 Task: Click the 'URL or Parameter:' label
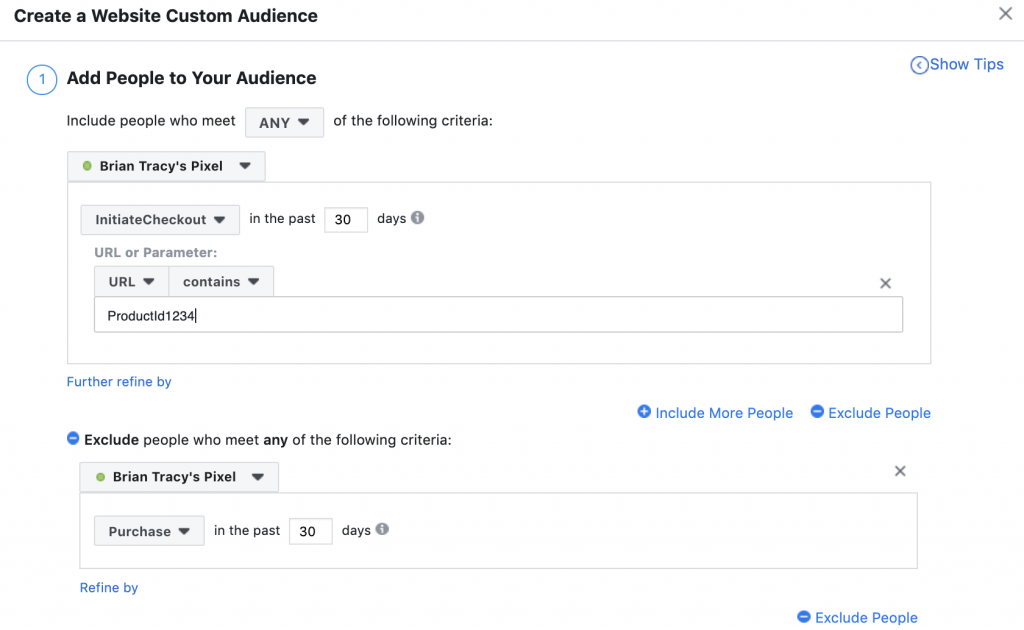155,253
